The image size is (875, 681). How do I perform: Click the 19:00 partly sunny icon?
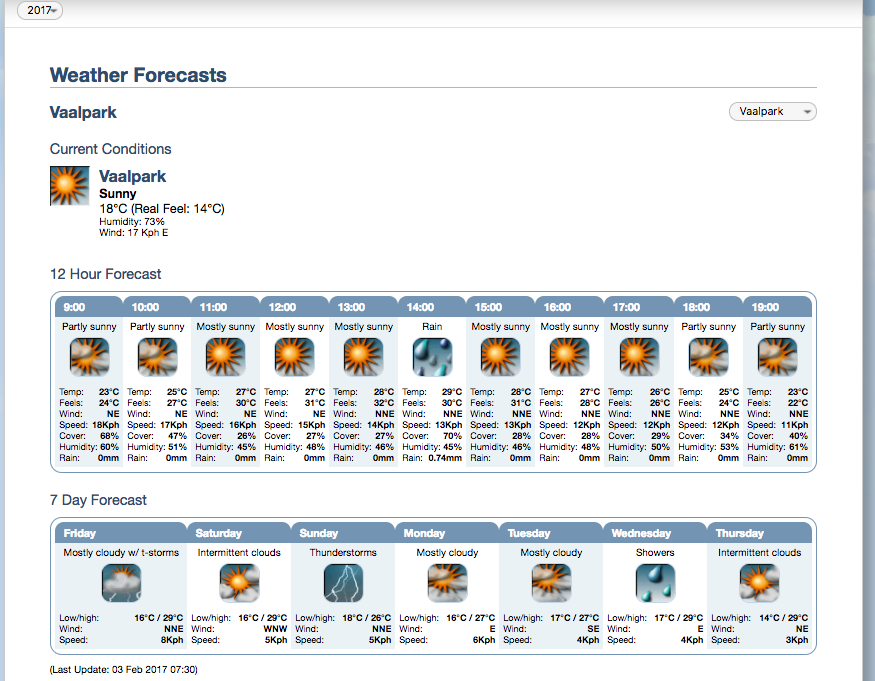click(777, 357)
